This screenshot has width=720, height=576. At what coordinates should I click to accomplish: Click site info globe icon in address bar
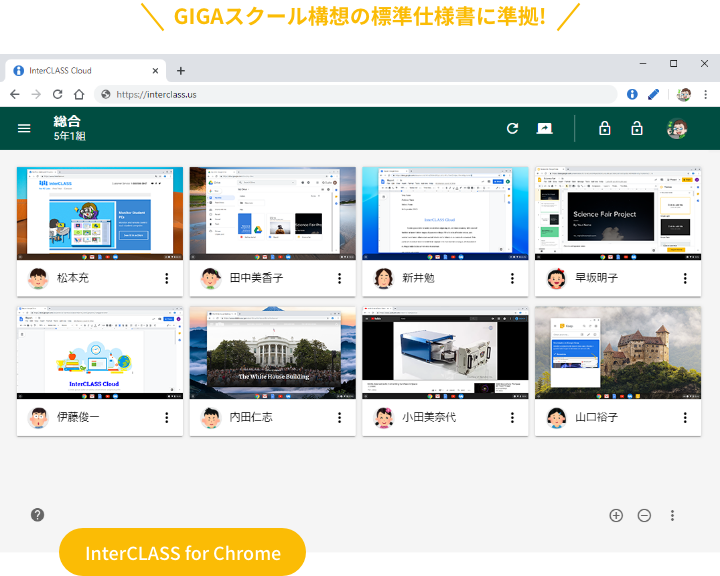point(106,94)
